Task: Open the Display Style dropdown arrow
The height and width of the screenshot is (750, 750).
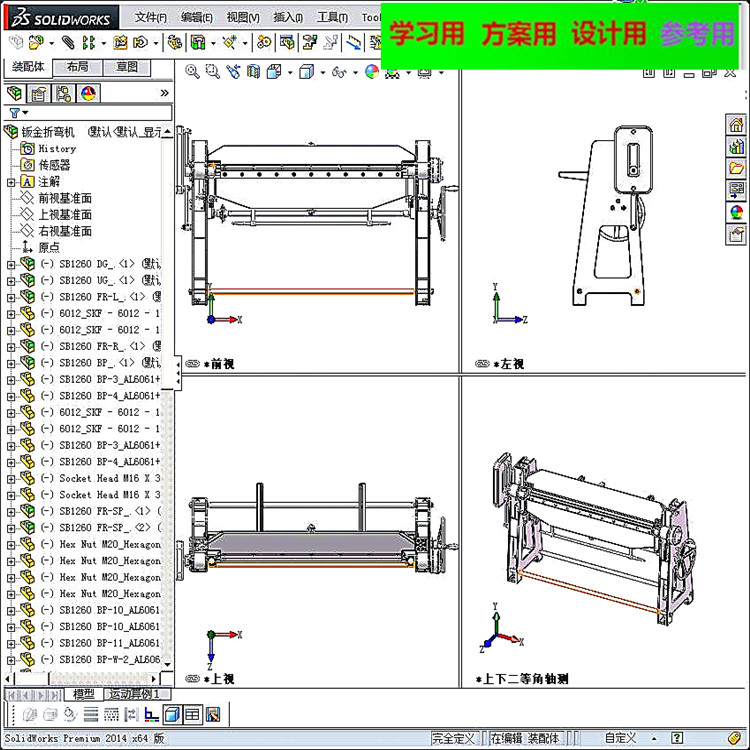Action: click(x=322, y=73)
